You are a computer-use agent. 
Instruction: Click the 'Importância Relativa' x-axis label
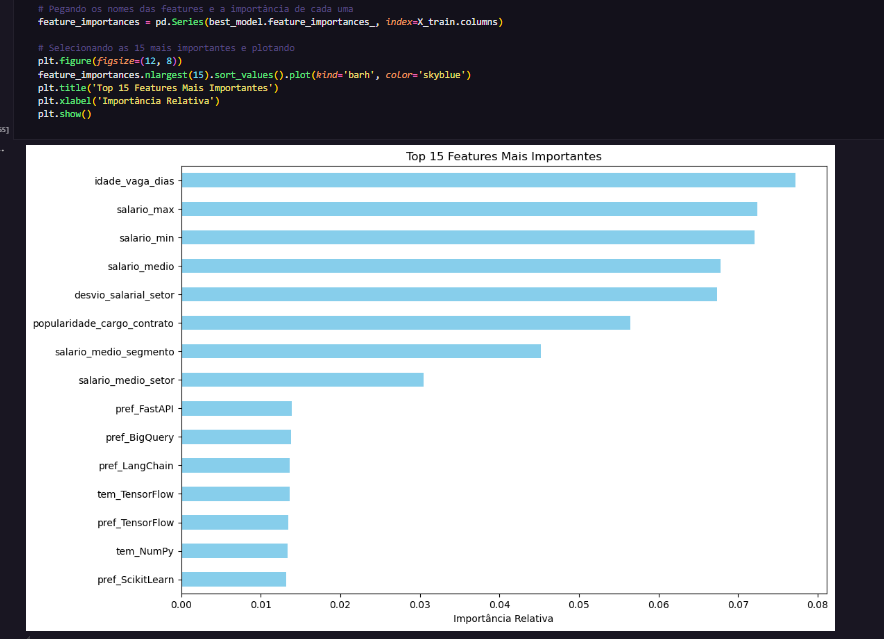[x=503, y=618]
